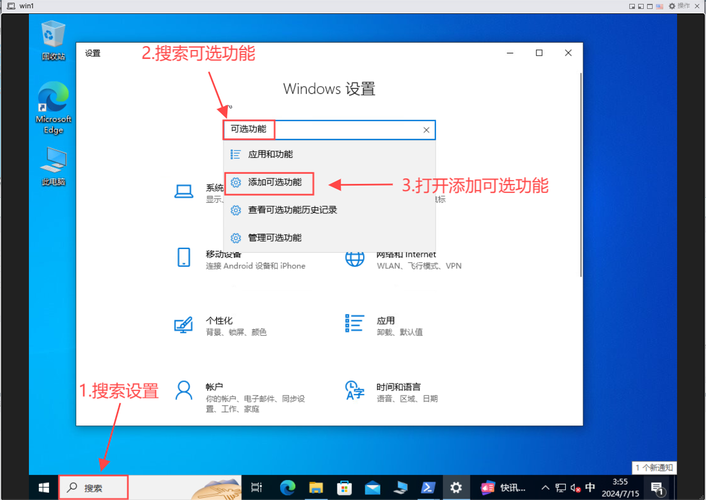This screenshot has width=706, height=500.
Task: Click the keyboard flag icon in VM toolbar
Action: tap(660, 6)
